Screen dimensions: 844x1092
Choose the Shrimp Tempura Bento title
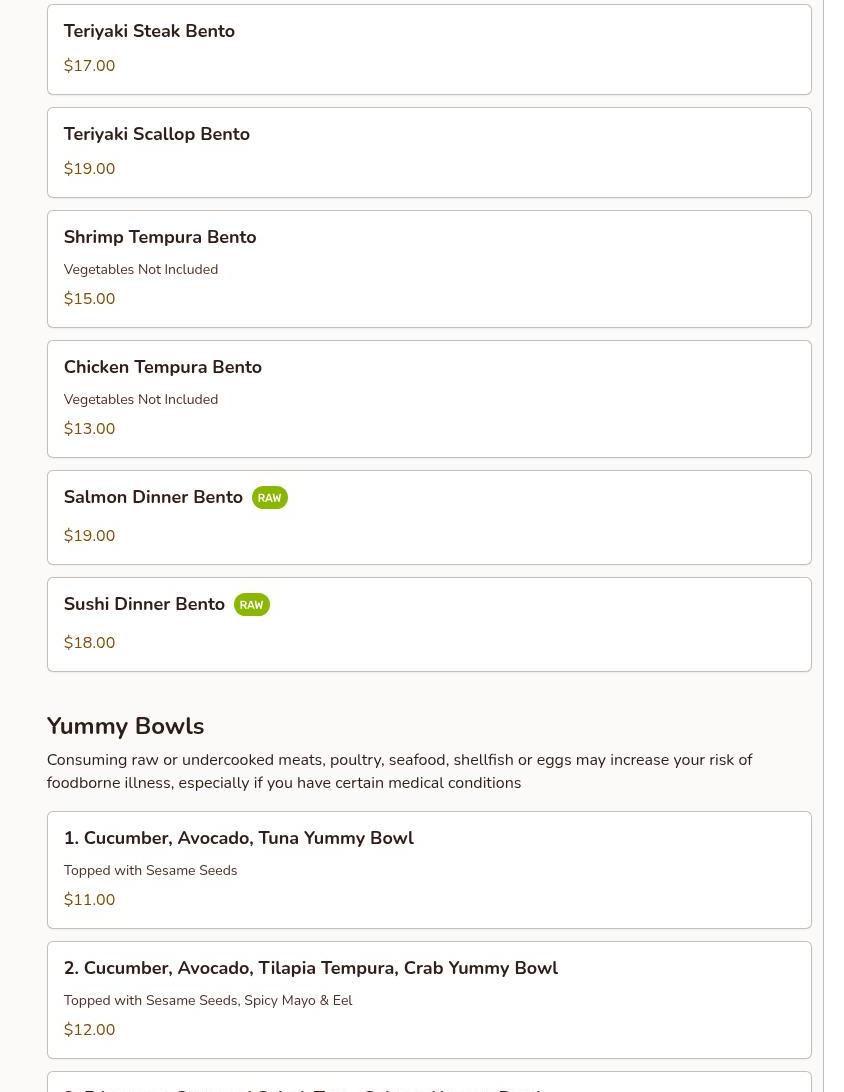[160, 238]
